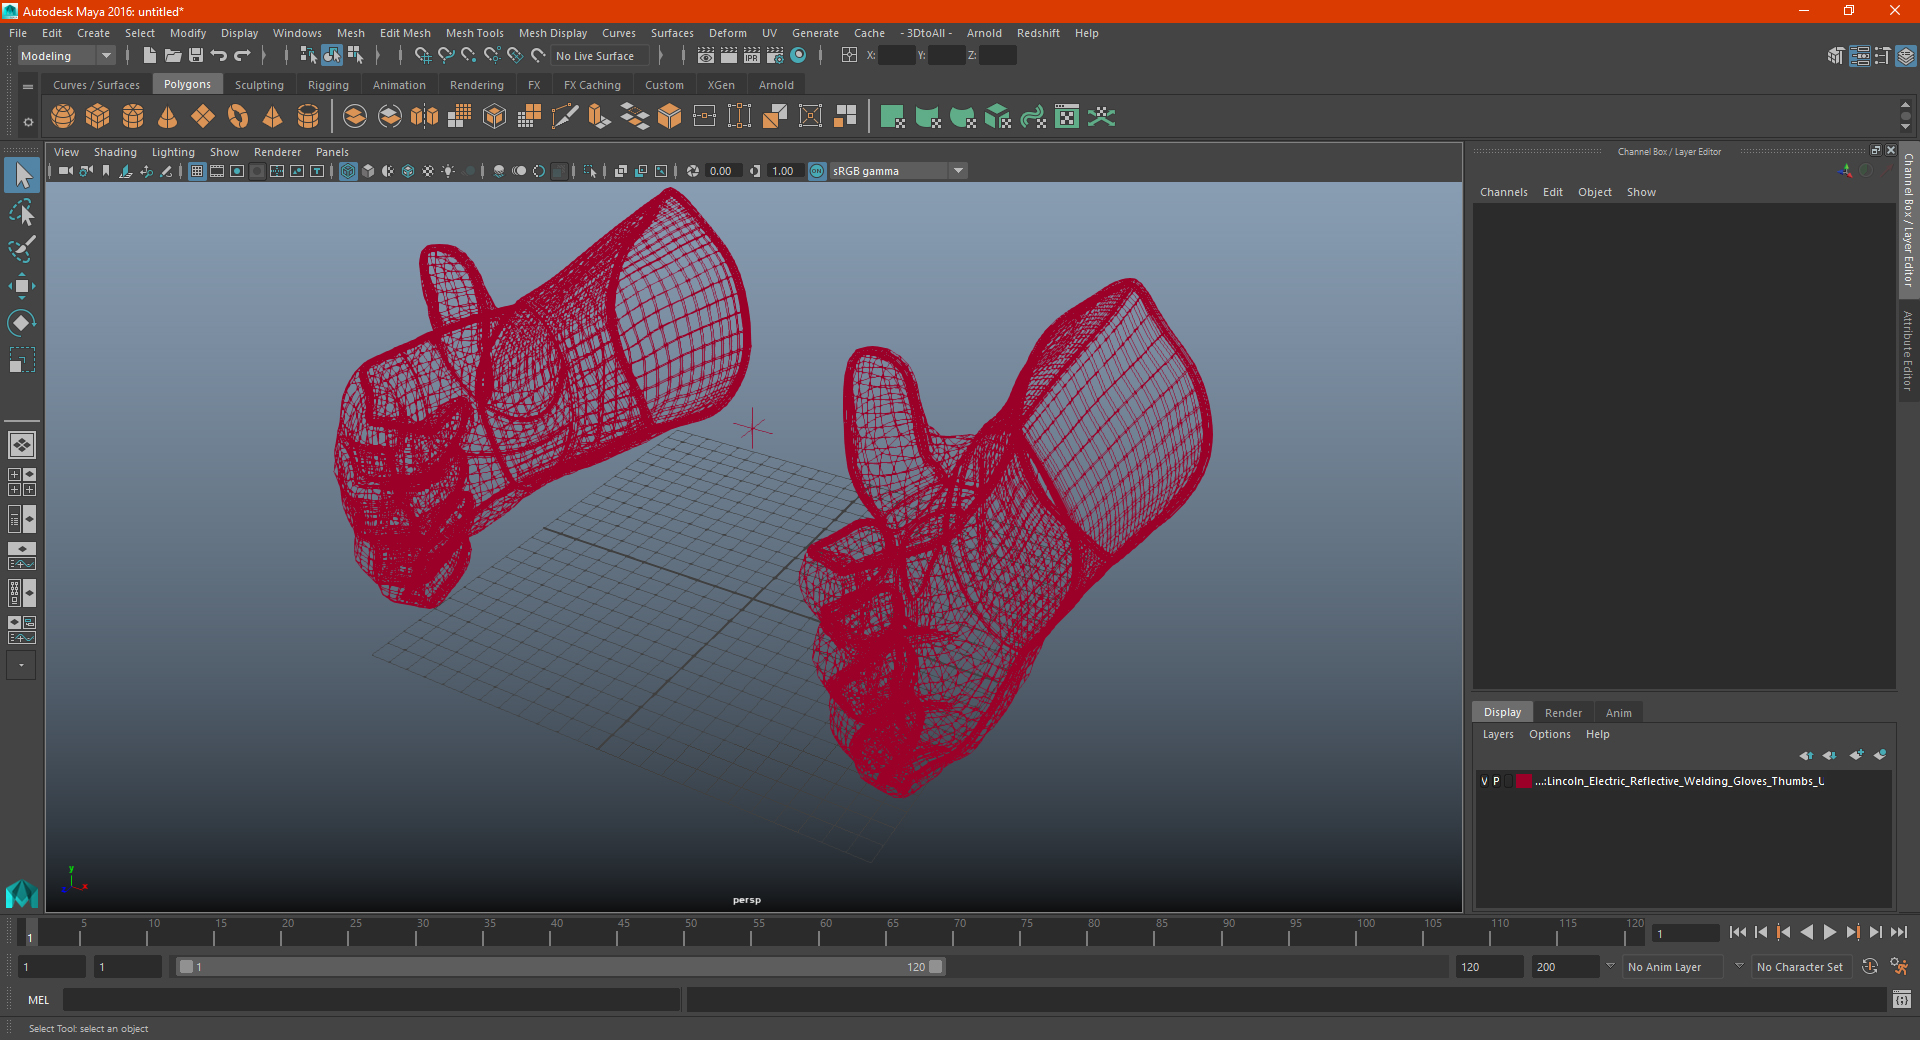Click the Play forwards button

(x=1829, y=932)
